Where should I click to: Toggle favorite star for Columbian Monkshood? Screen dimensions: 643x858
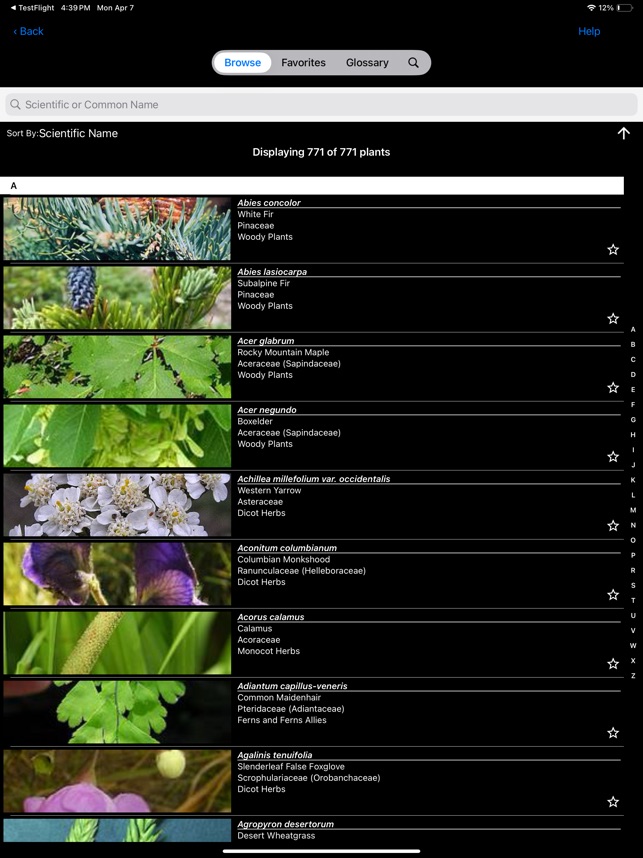click(x=613, y=594)
